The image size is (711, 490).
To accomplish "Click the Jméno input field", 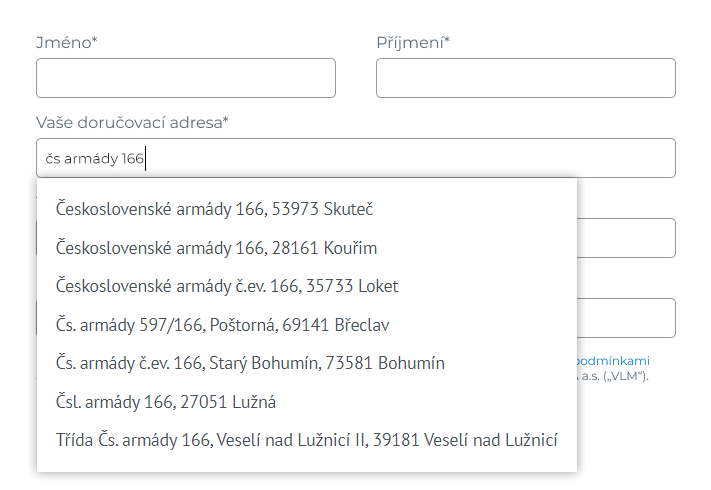I will point(185,78).
